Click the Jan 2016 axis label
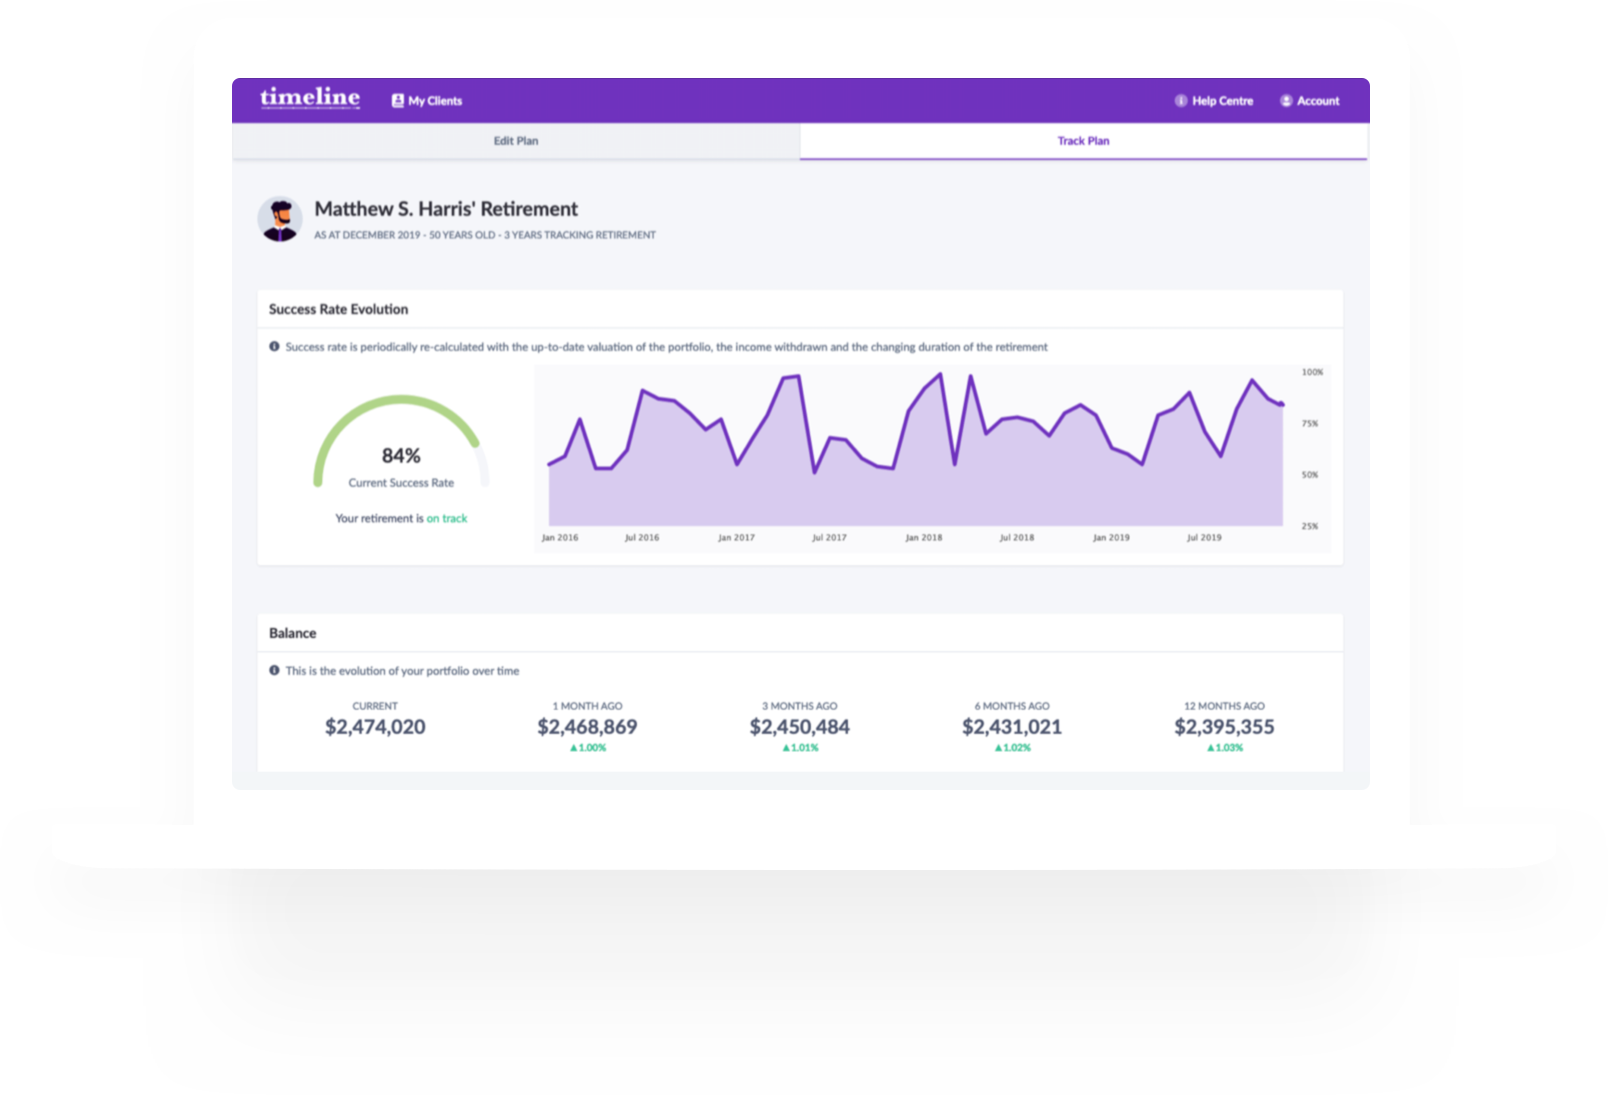The height and width of the screenshot is (1096, 1608). click(560, 538)
